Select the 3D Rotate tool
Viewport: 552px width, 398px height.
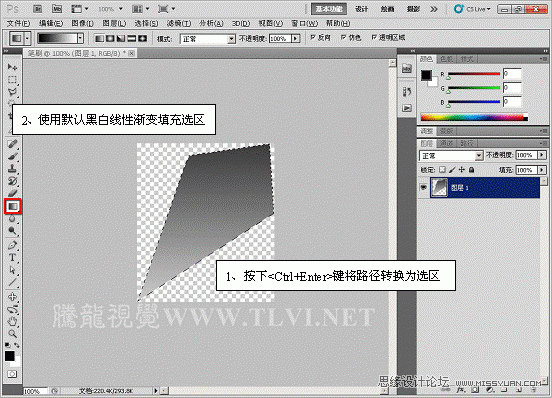tap(12, 297)
